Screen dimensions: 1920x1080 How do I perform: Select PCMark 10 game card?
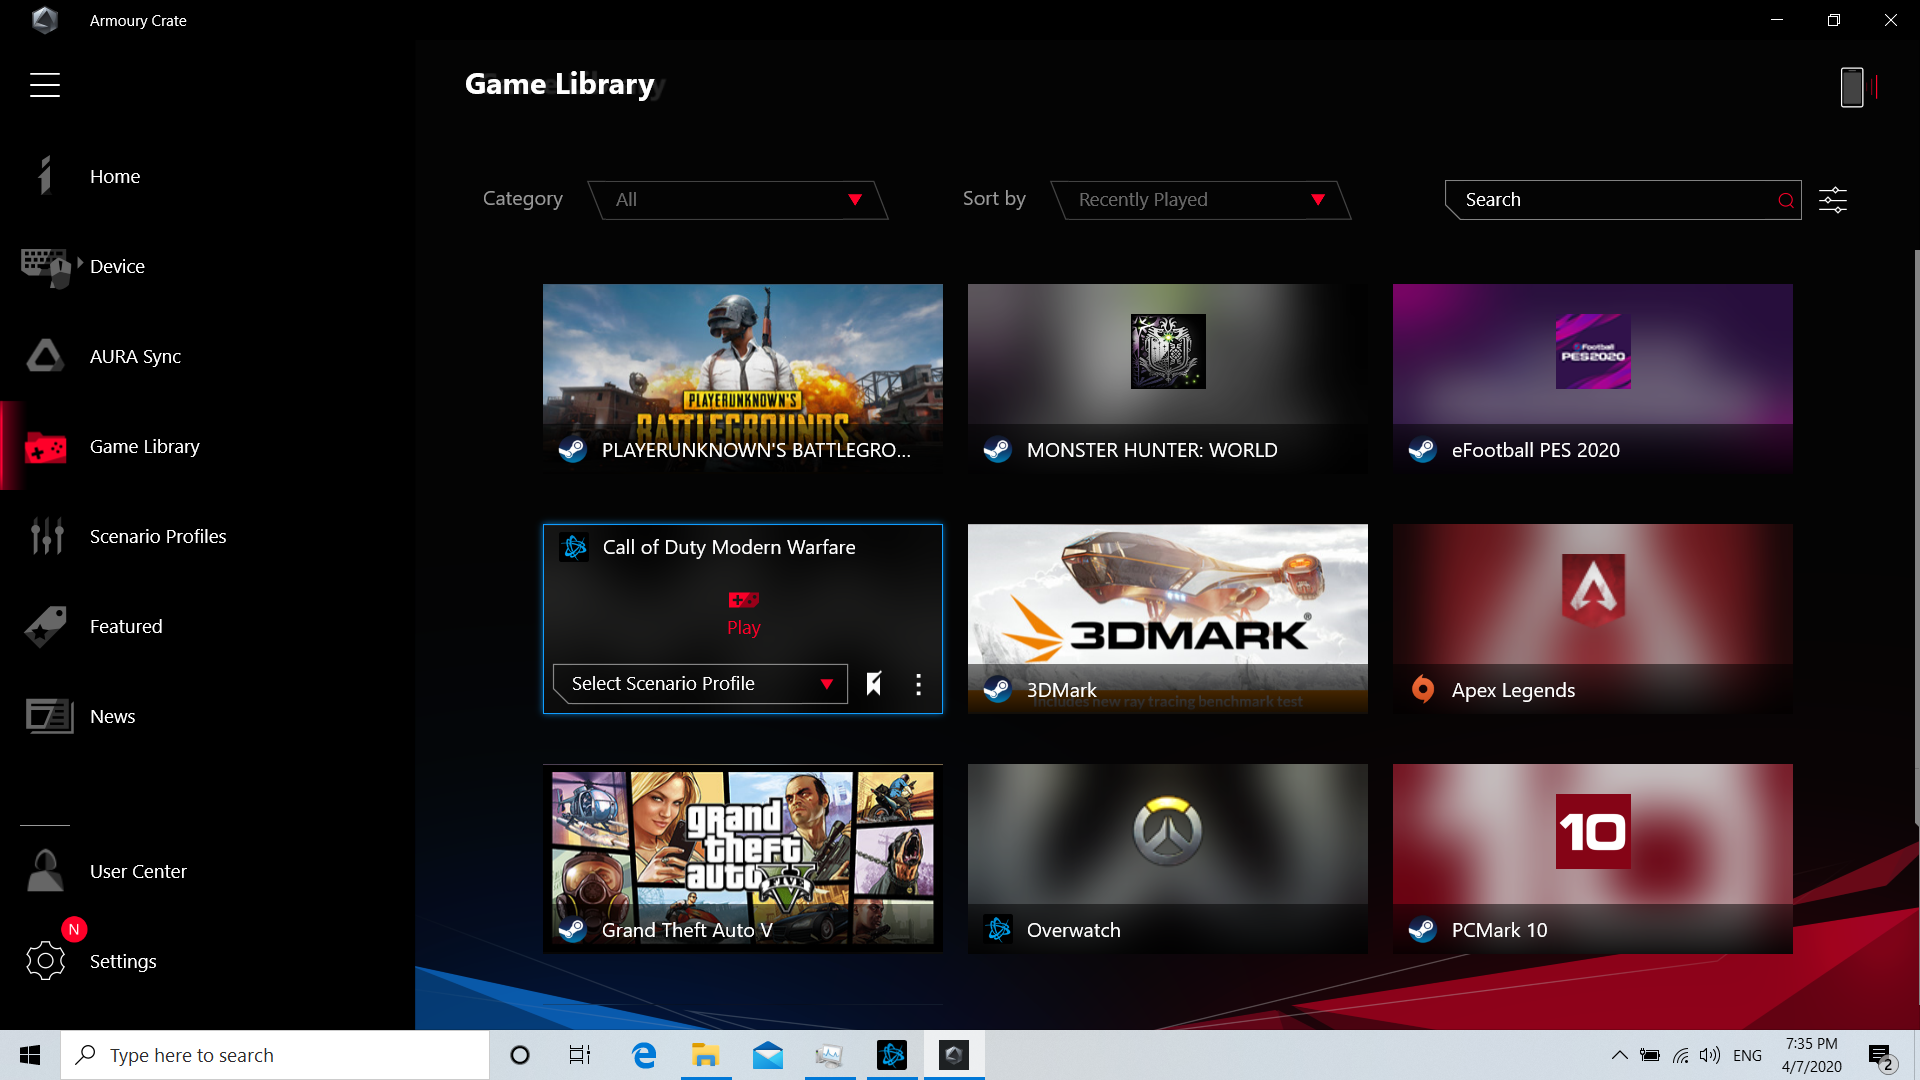[x=1593, y=858]
